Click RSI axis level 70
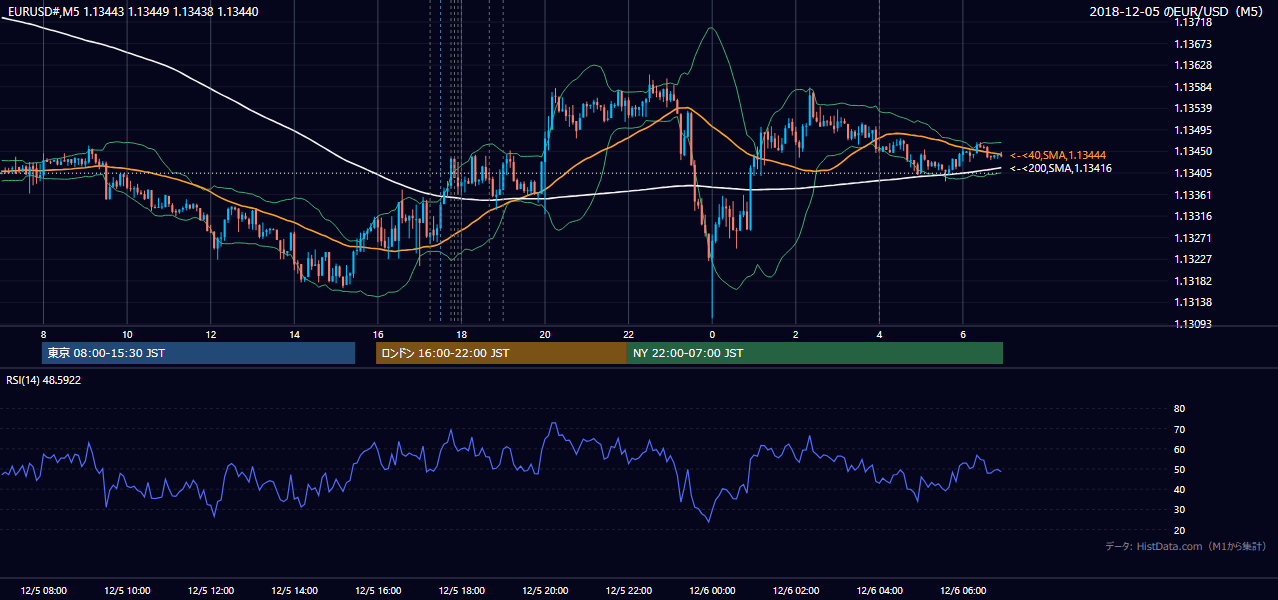The height and width of the screenshot is (600, 1278). [x=1179, y=429]
